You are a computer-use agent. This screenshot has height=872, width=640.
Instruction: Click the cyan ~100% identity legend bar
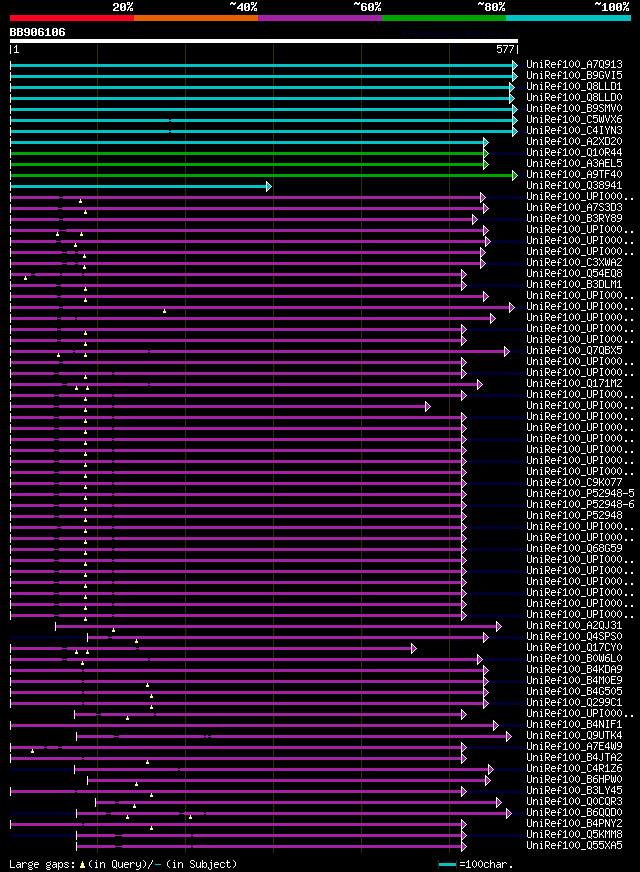[568, 18]
